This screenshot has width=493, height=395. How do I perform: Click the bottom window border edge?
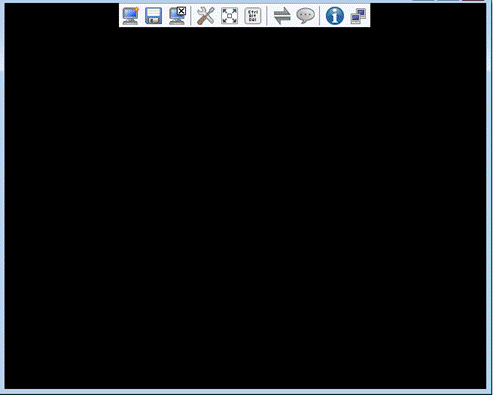(x=246, y=392)
